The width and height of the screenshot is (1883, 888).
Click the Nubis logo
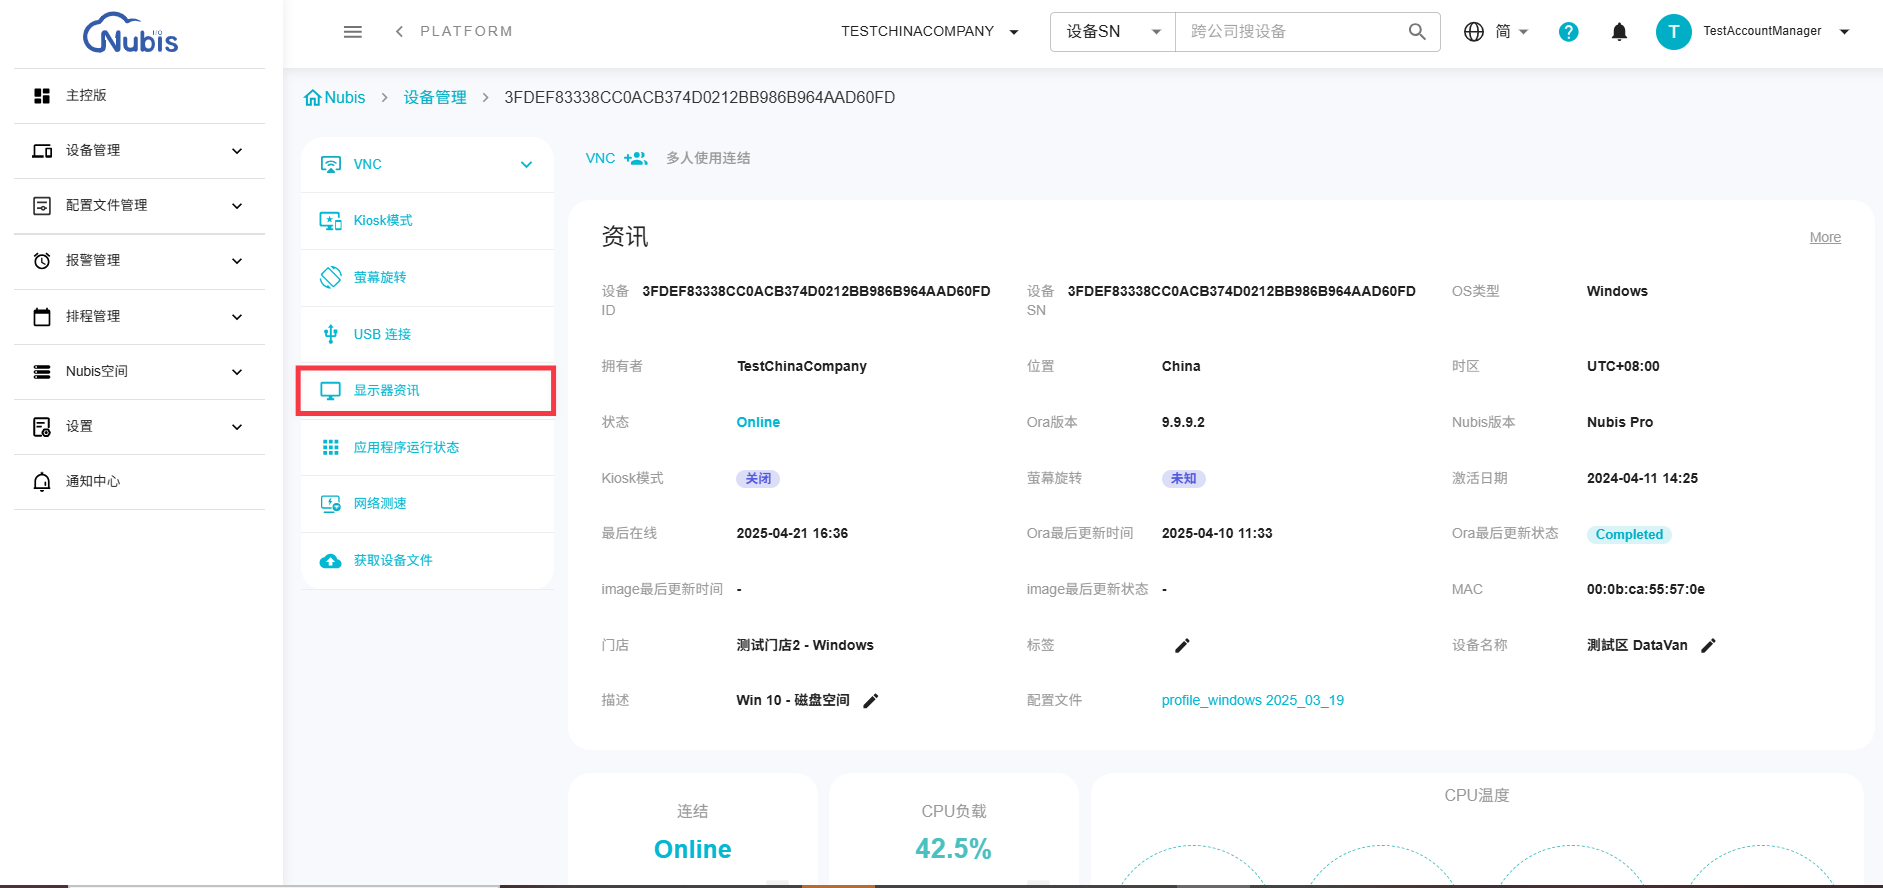pos(130,33)
